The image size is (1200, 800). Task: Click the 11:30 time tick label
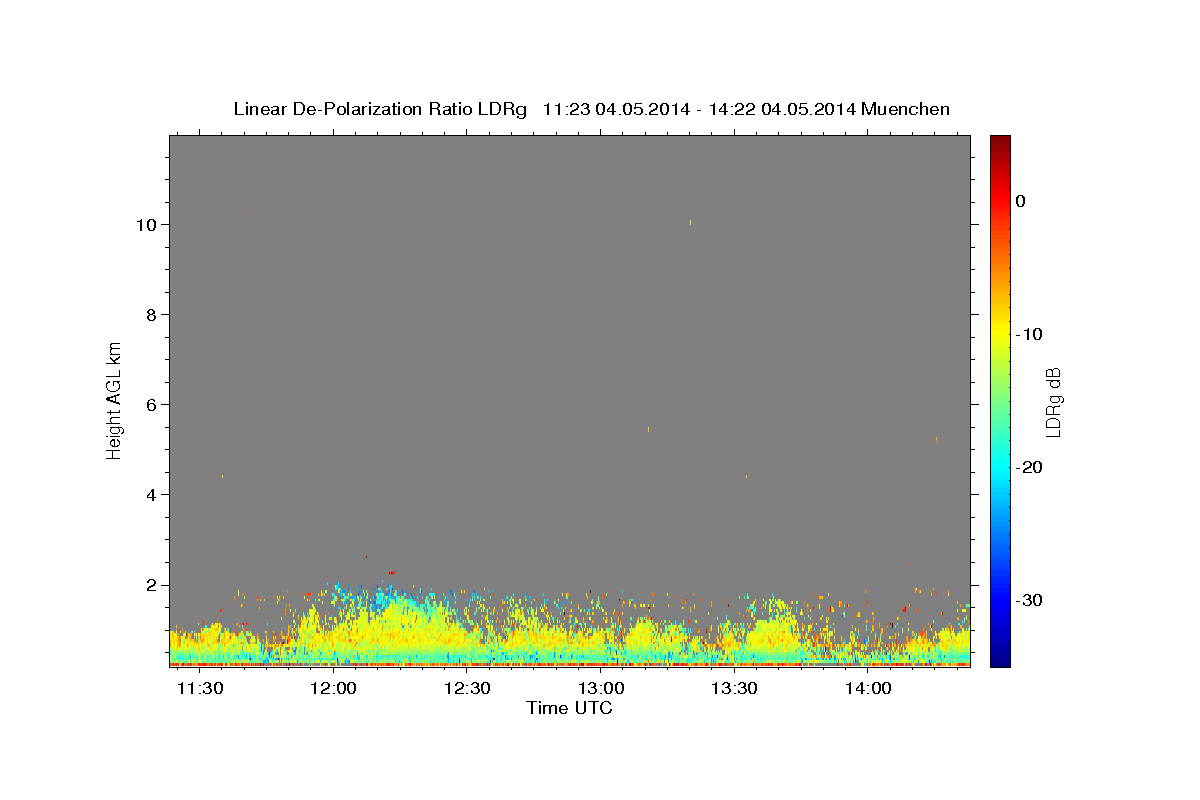(199, 689)
